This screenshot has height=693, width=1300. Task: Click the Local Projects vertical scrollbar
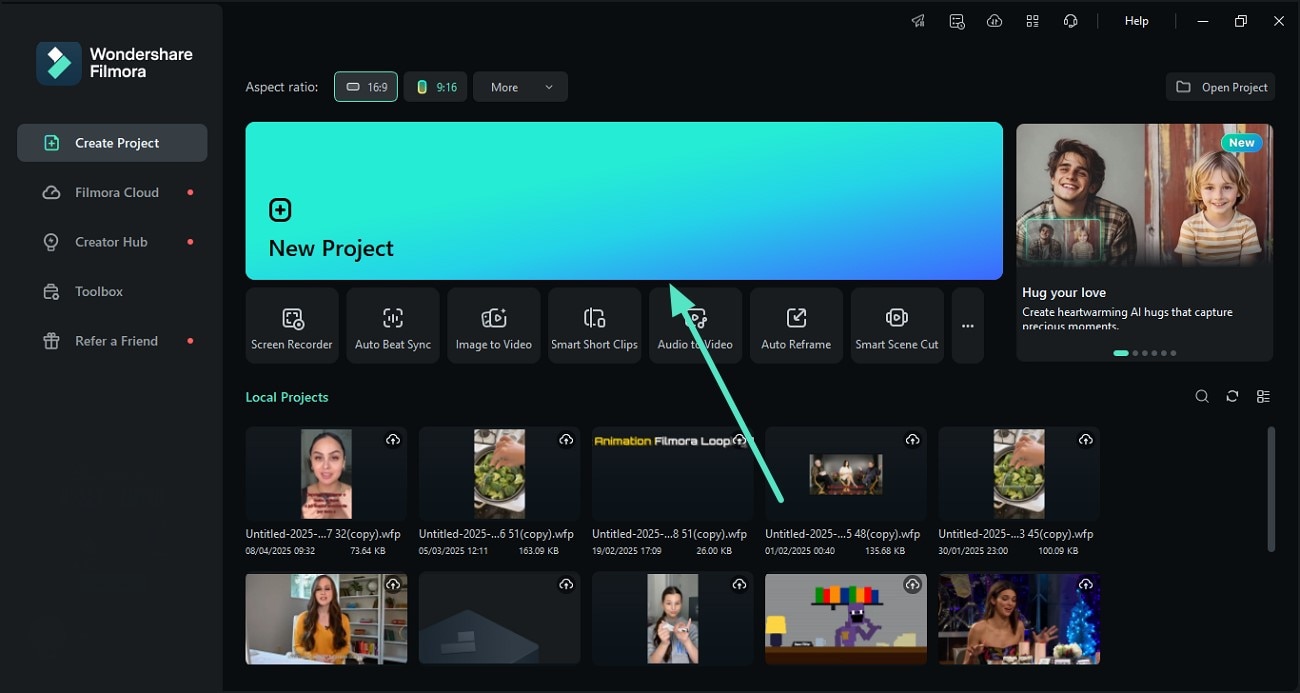coord(1271,489)
